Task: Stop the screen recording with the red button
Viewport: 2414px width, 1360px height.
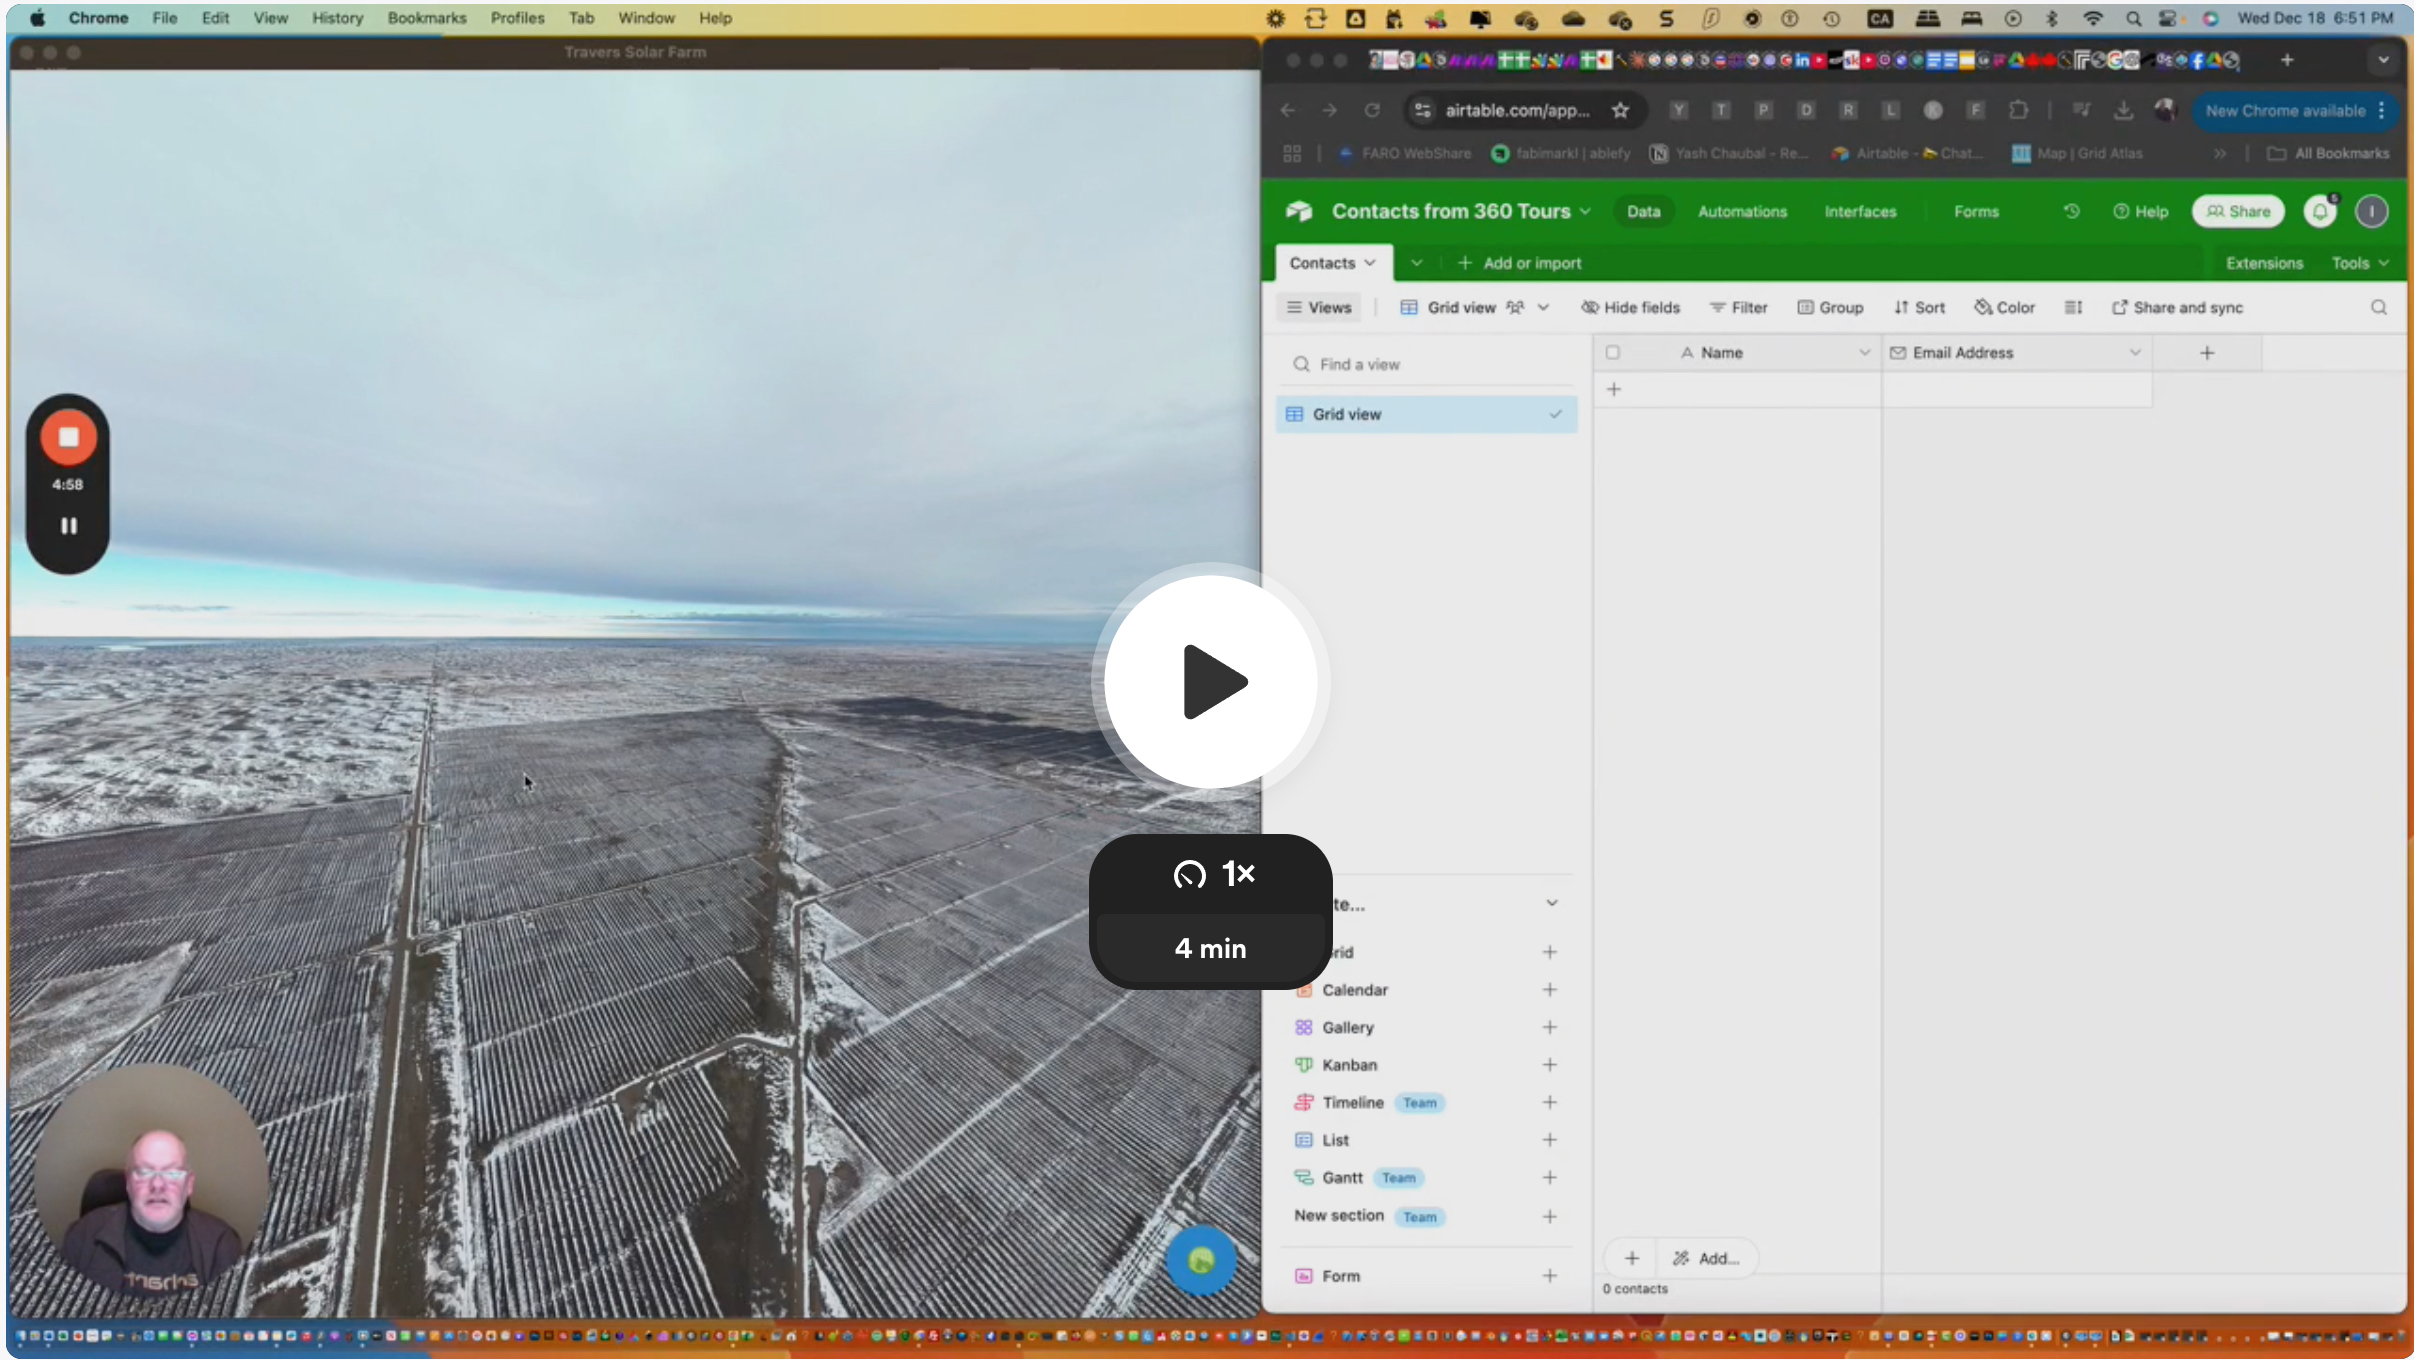Action: click(68, 437)
